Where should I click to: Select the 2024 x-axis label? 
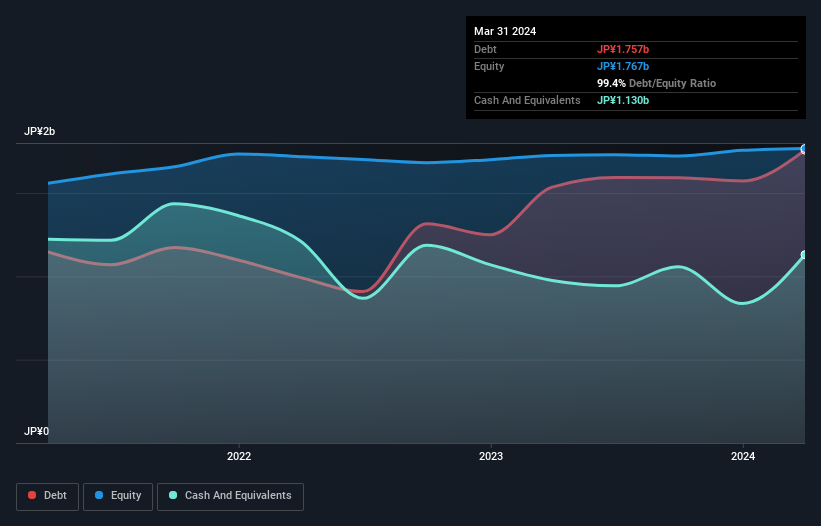[743, 456]
